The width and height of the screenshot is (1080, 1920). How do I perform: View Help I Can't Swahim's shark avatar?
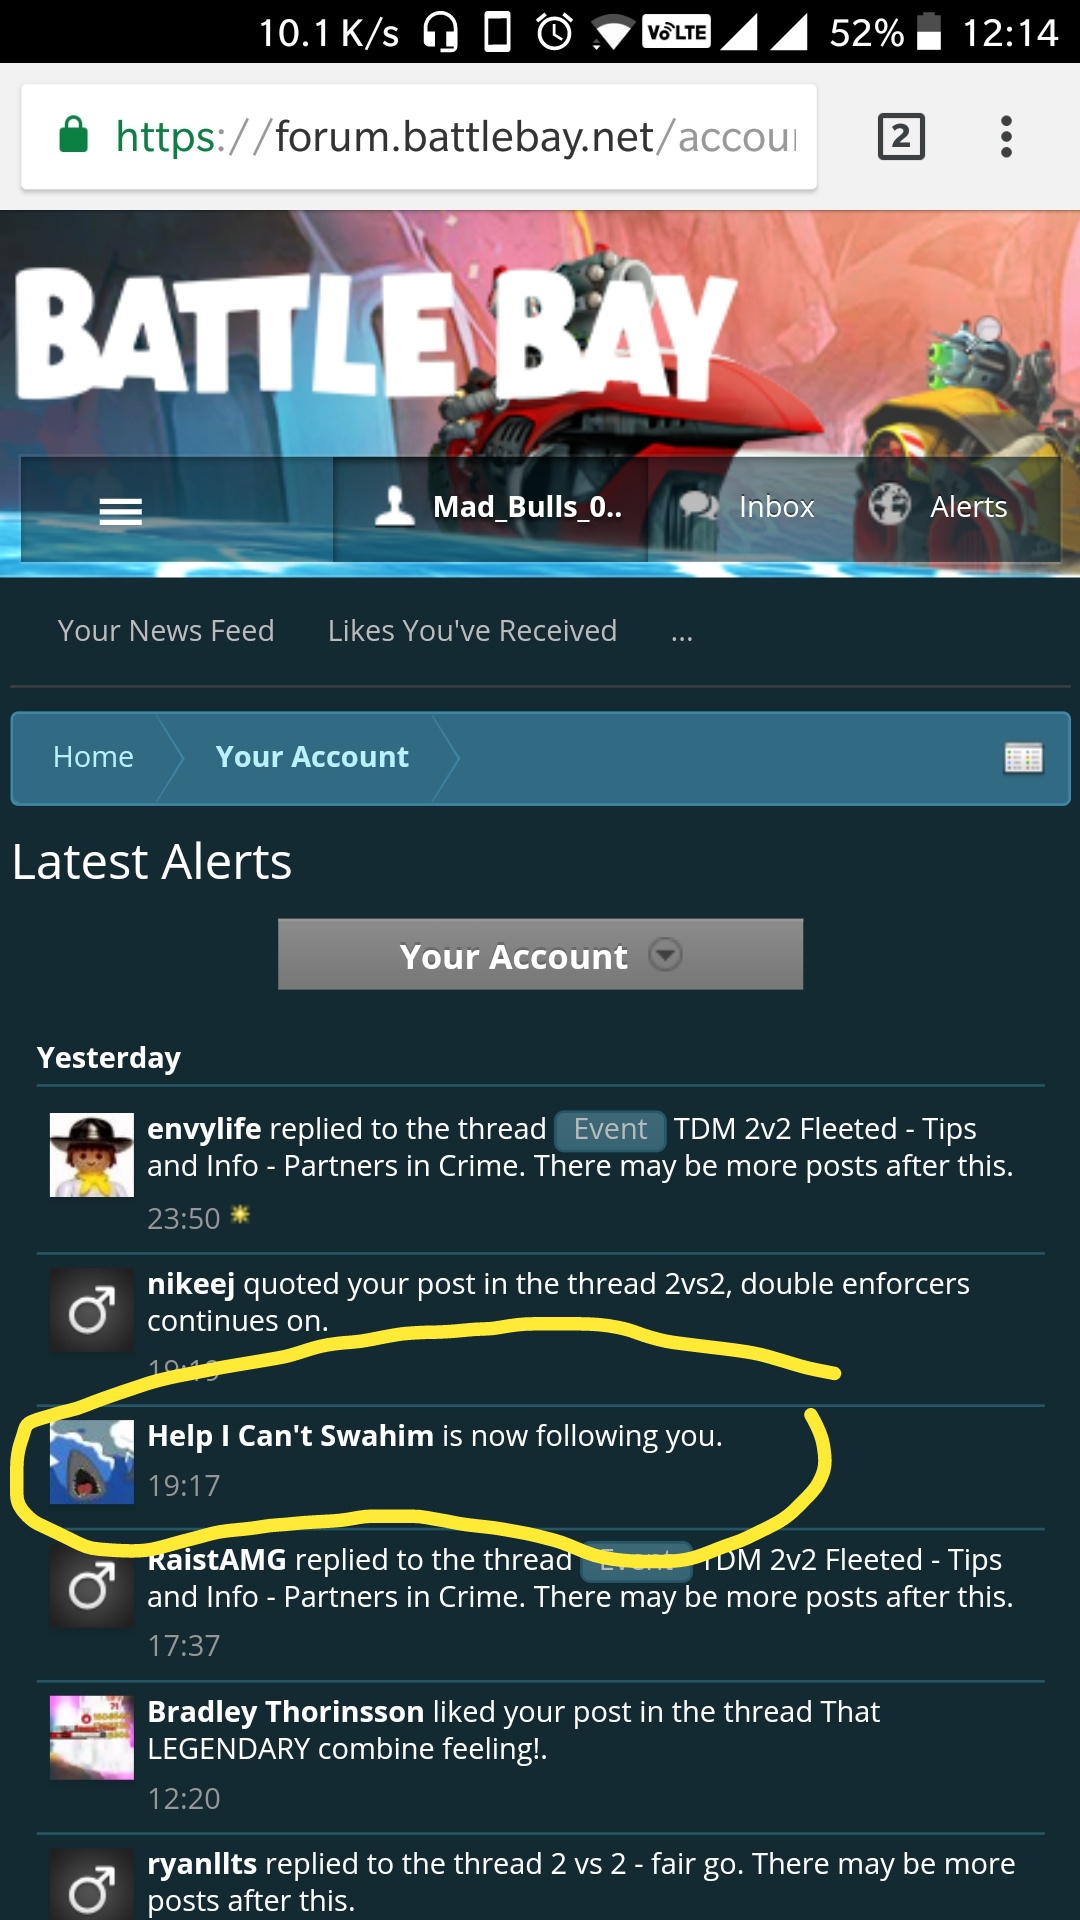pos(92,1462)
